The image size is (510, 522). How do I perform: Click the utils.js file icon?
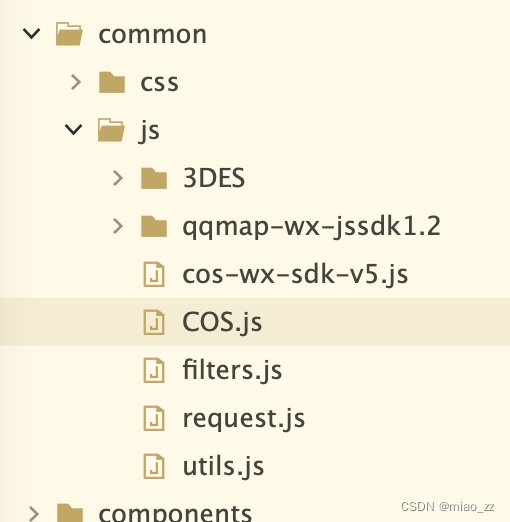(x=154, y=466)
